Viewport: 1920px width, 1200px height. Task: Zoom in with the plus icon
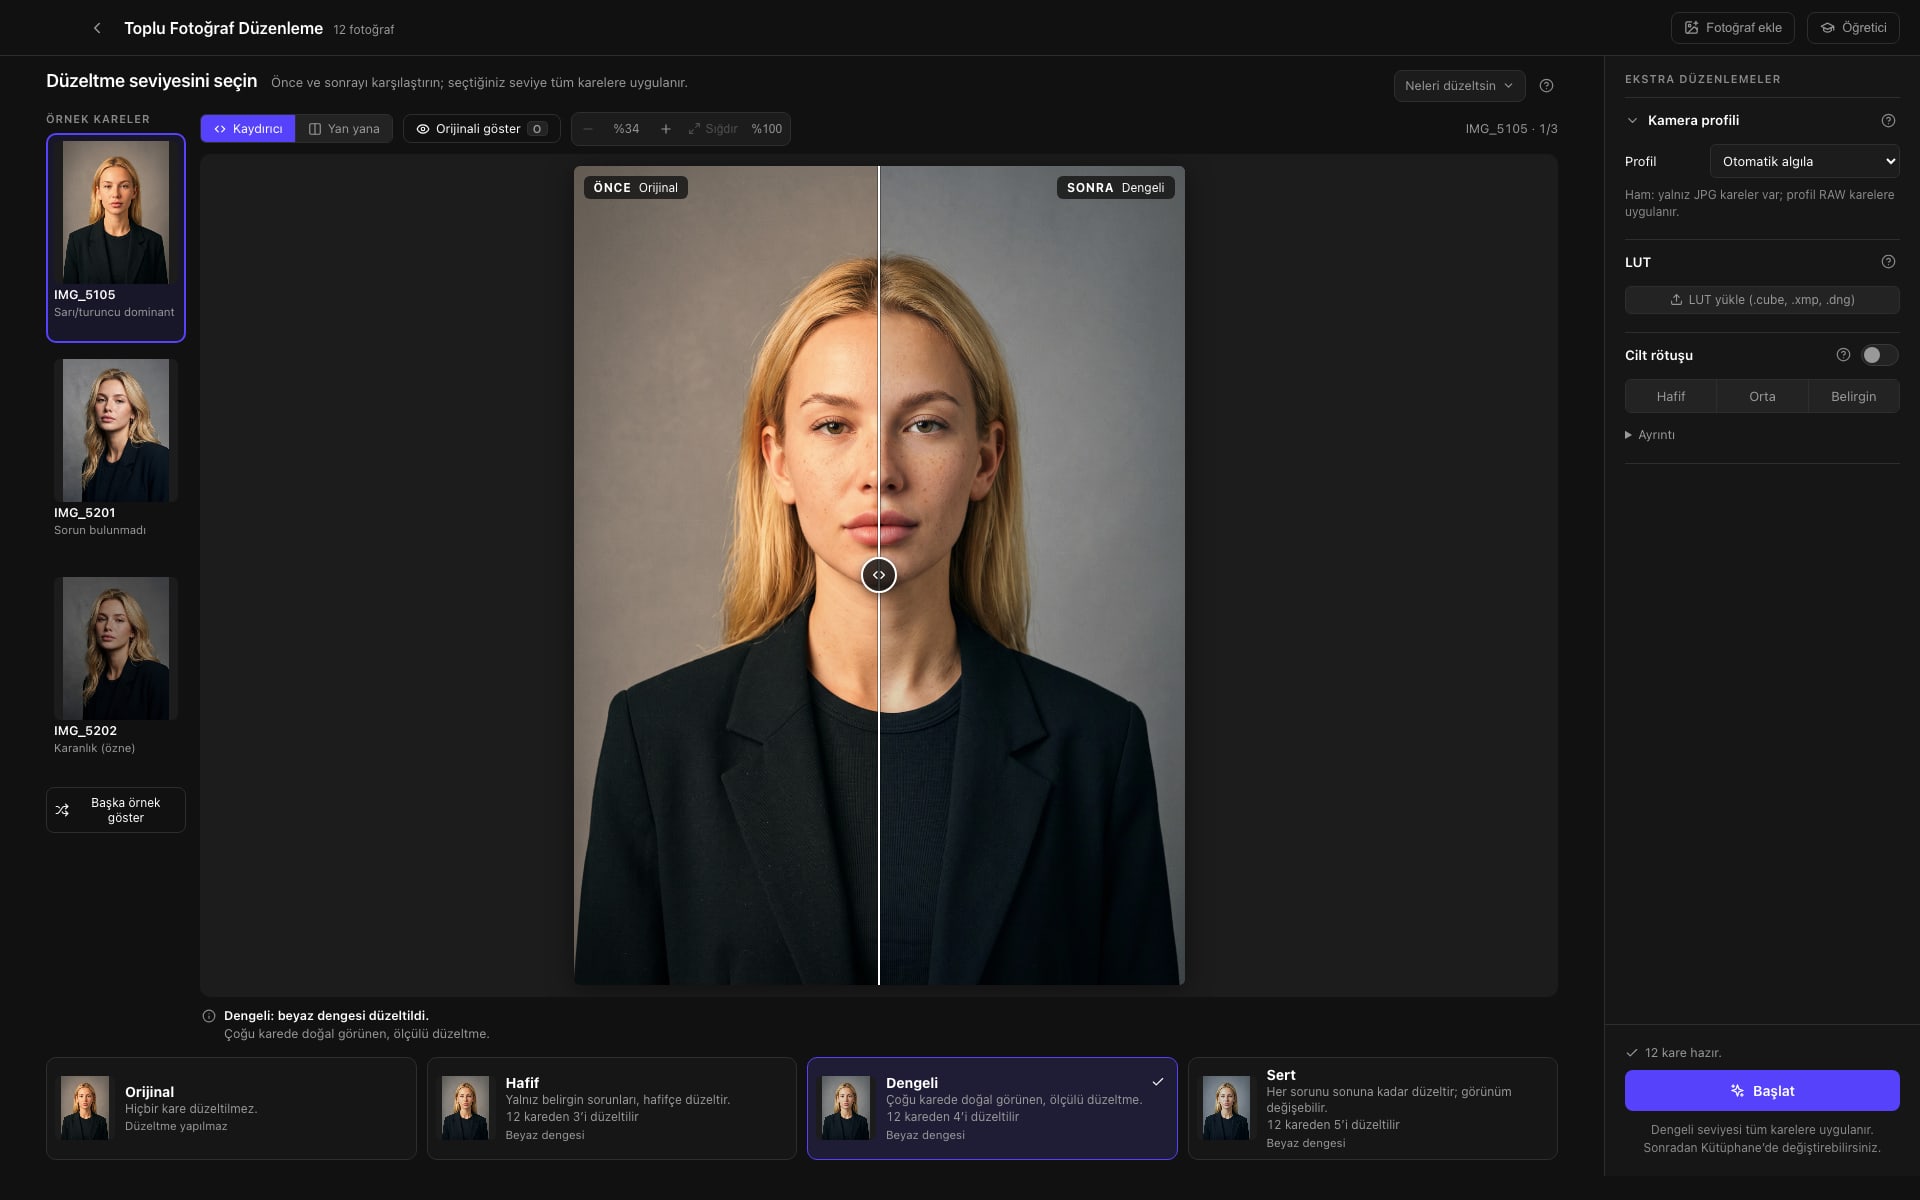pos(665,129)
